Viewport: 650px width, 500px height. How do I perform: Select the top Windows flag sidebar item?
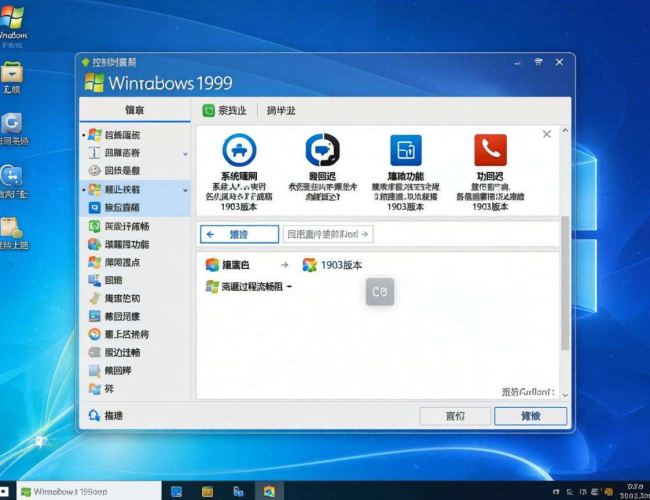pos(136,135)
